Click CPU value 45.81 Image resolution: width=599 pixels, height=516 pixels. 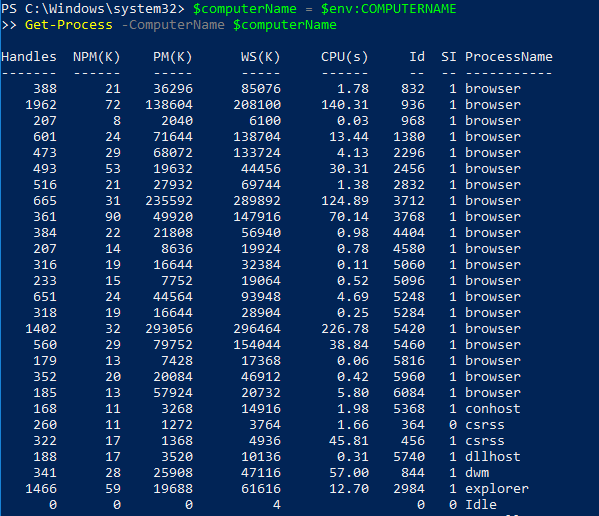click(x=349, y=441)
